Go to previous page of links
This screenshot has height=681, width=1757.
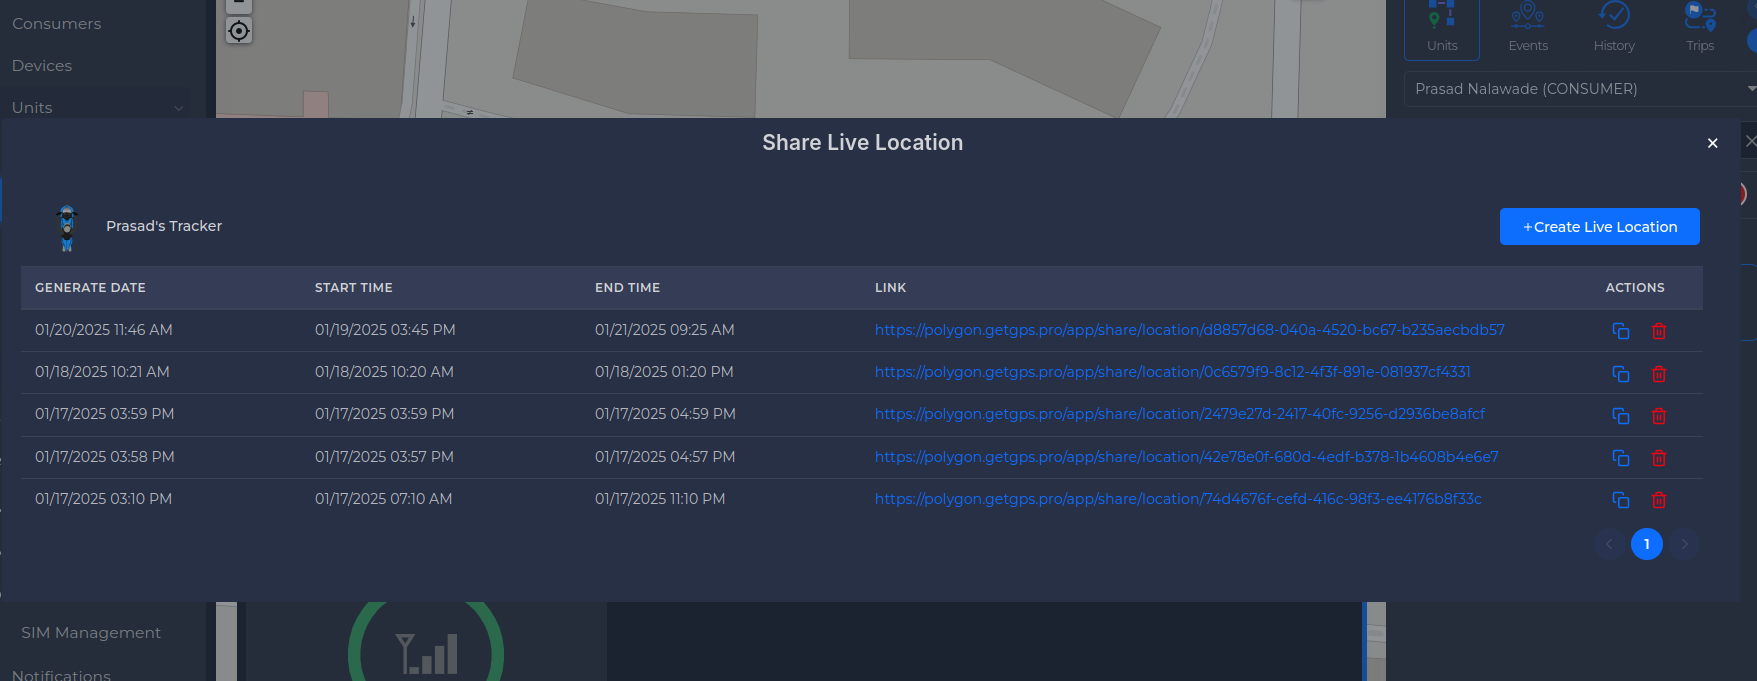click(x=1609, y=544)
